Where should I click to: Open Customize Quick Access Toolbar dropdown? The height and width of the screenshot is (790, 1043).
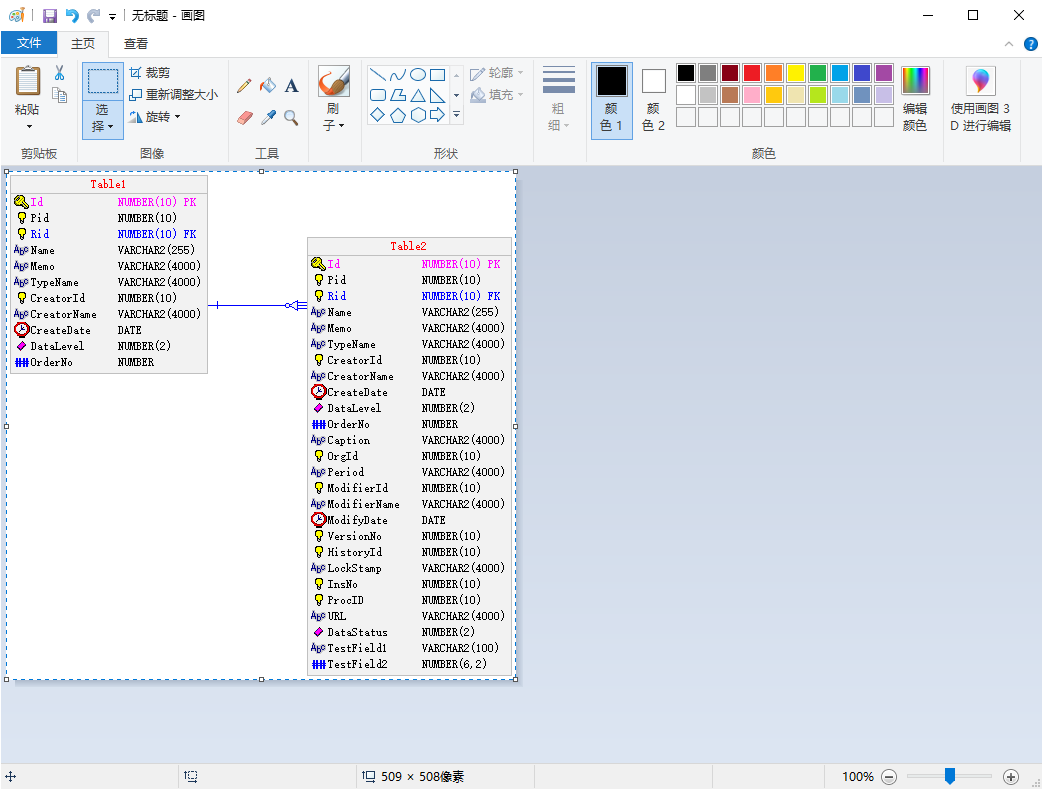tap(112, 17)
